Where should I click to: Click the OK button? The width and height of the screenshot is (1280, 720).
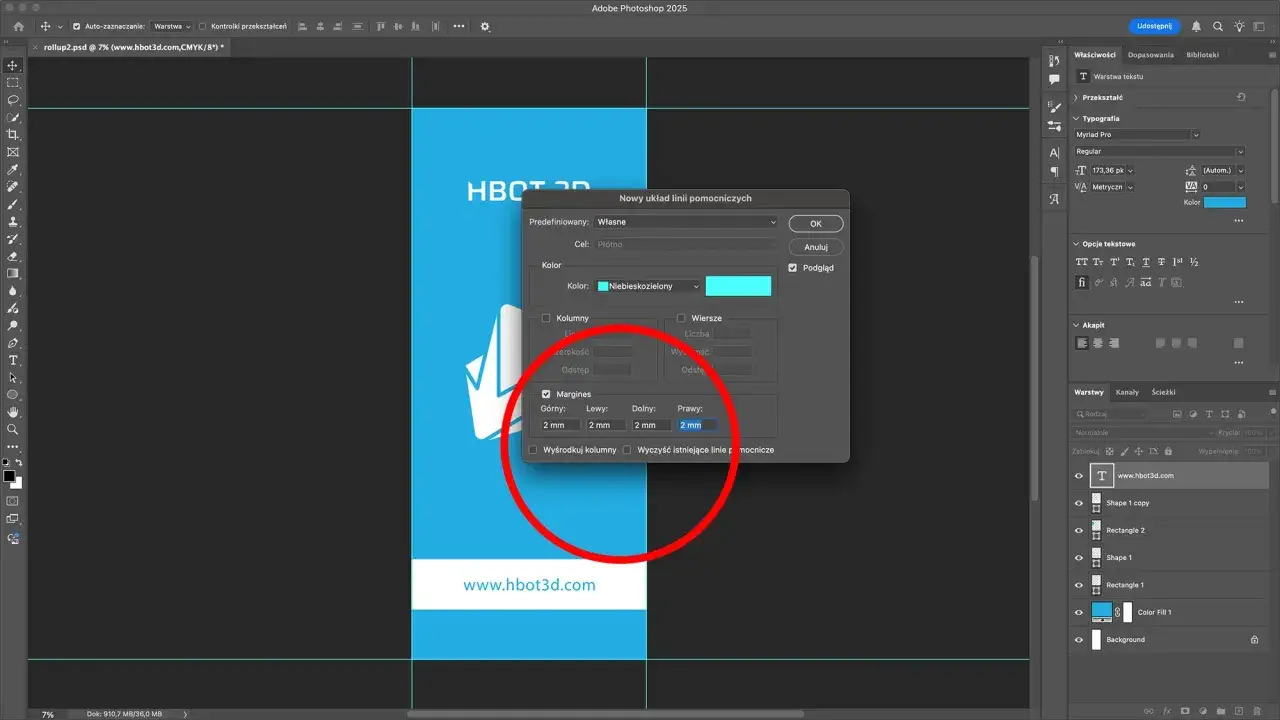pos(815,223)
